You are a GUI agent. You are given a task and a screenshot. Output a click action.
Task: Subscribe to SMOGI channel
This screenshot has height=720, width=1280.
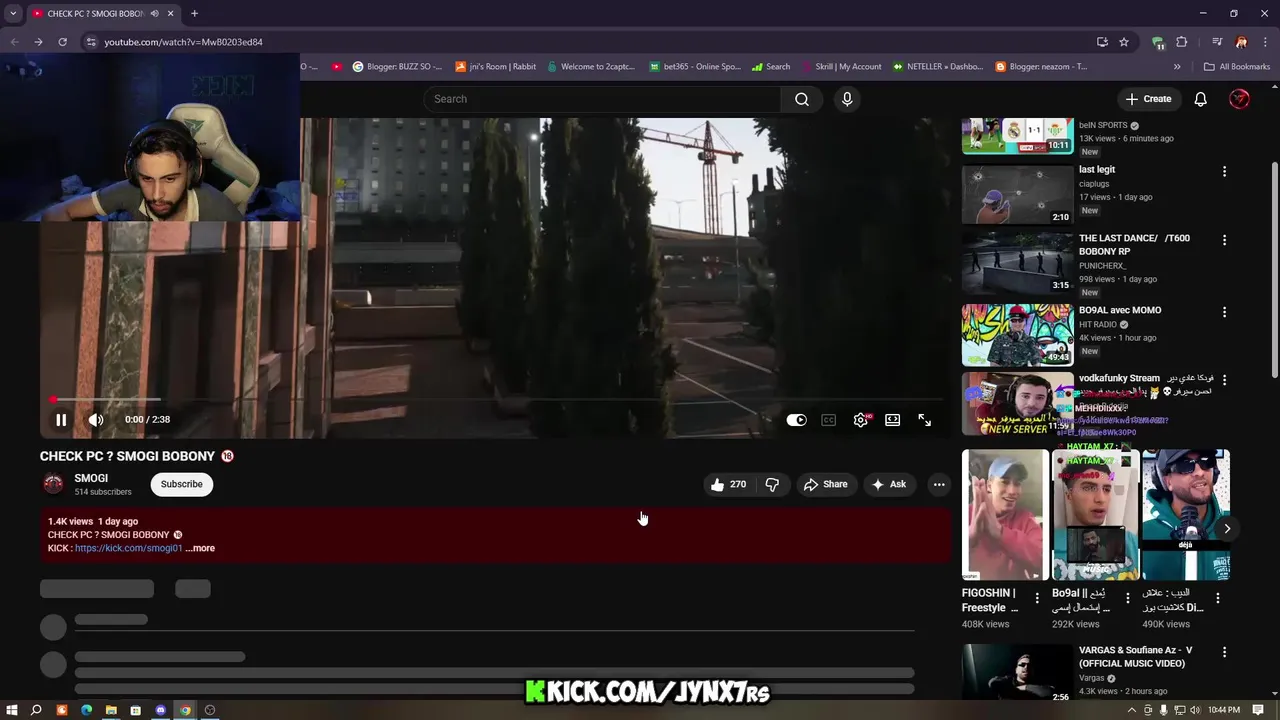tap(182, 484)
